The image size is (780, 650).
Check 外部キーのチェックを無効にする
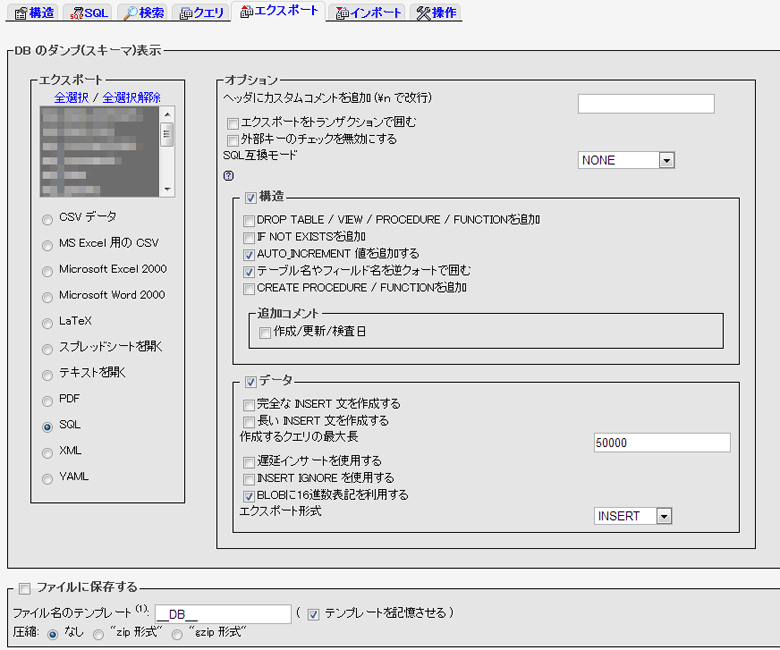[x=232, y=140]
